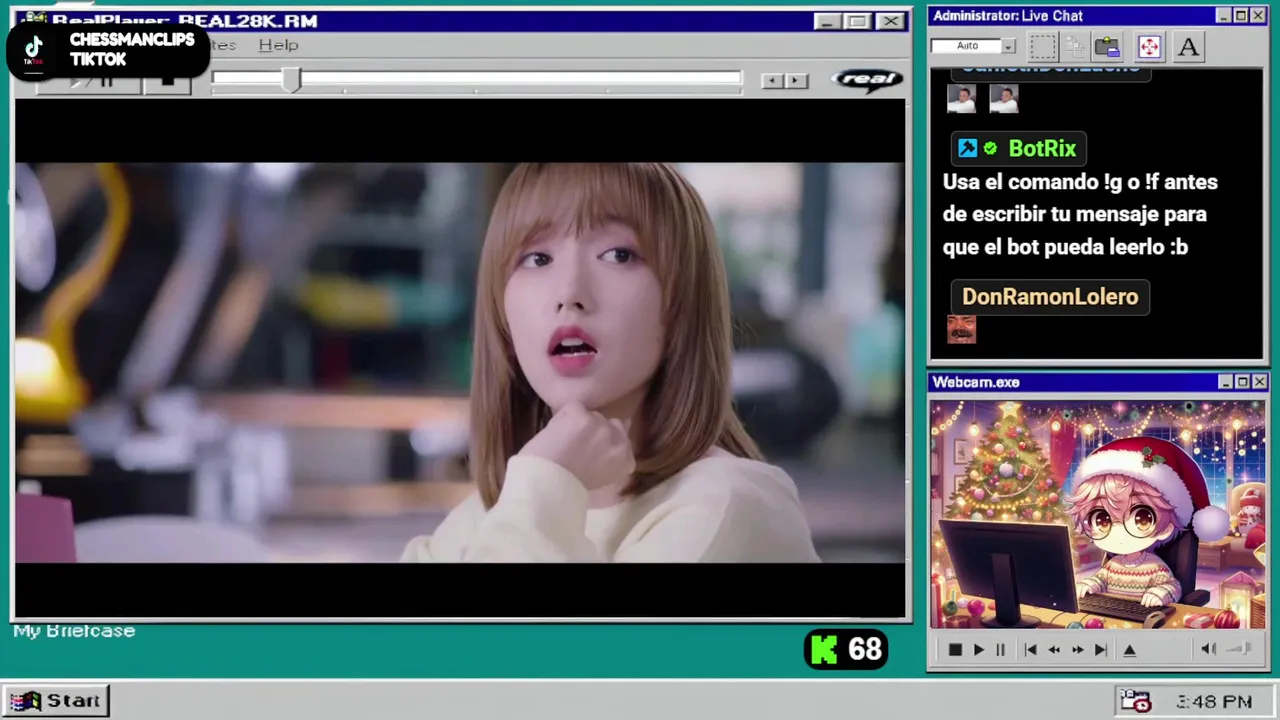
Task: Click the red arrows fullscreen icon in Live Chat
Action: click(x=1149, y=47)
